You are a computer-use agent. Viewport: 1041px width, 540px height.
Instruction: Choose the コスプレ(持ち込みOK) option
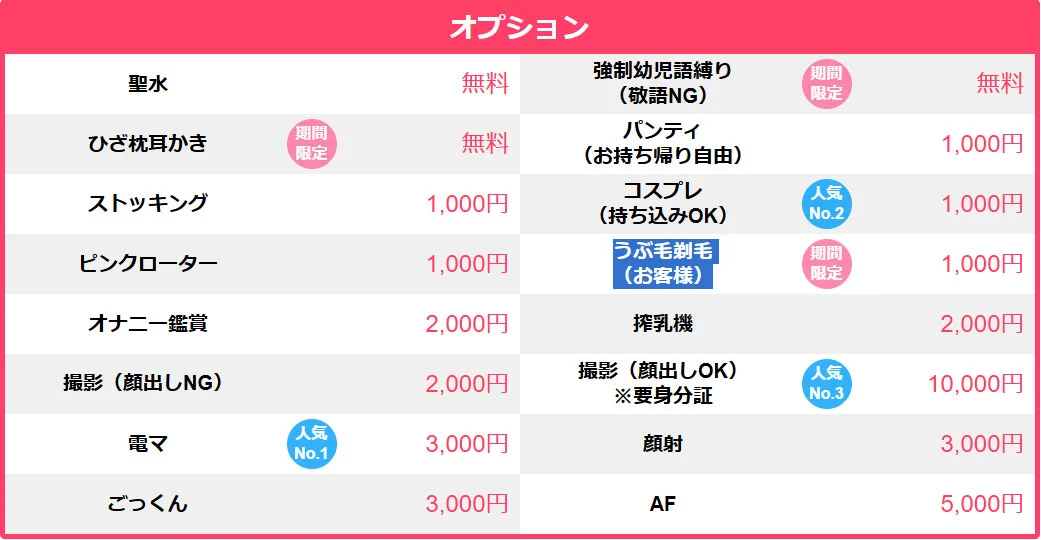[x=663, y=203]
